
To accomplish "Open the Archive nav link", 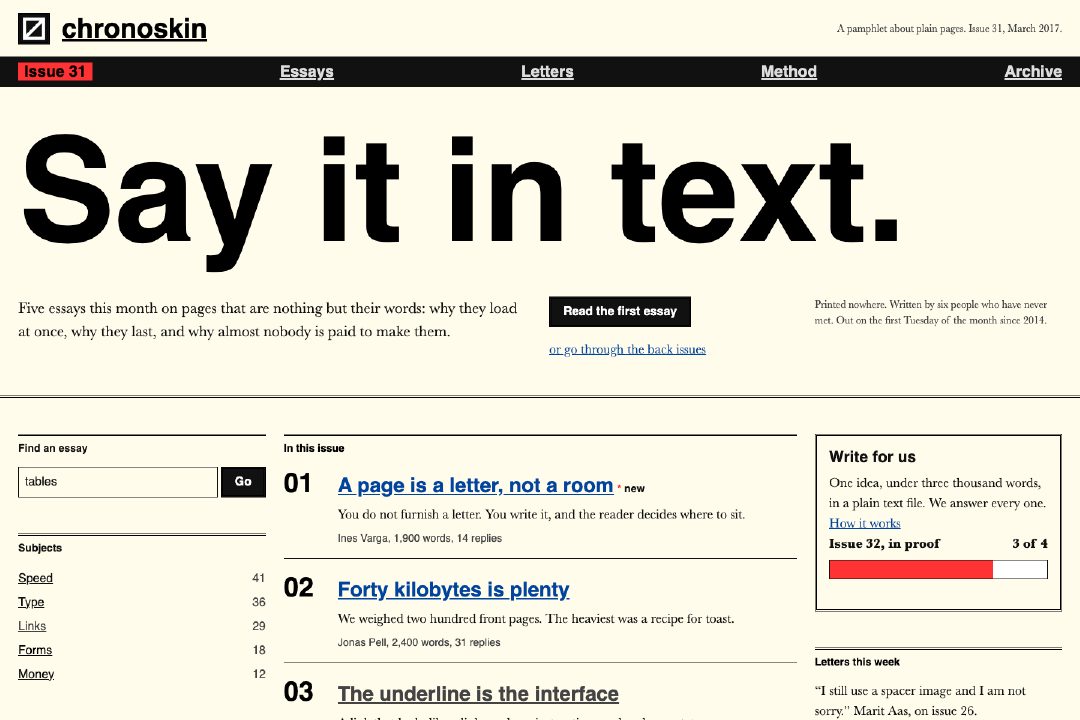I will [x=1032, y=72].
